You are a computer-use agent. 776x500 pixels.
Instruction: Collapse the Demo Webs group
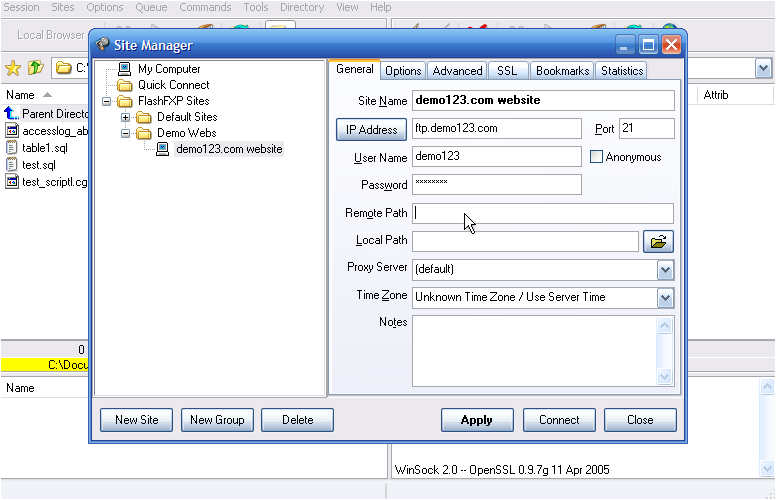tap(126, 133)
